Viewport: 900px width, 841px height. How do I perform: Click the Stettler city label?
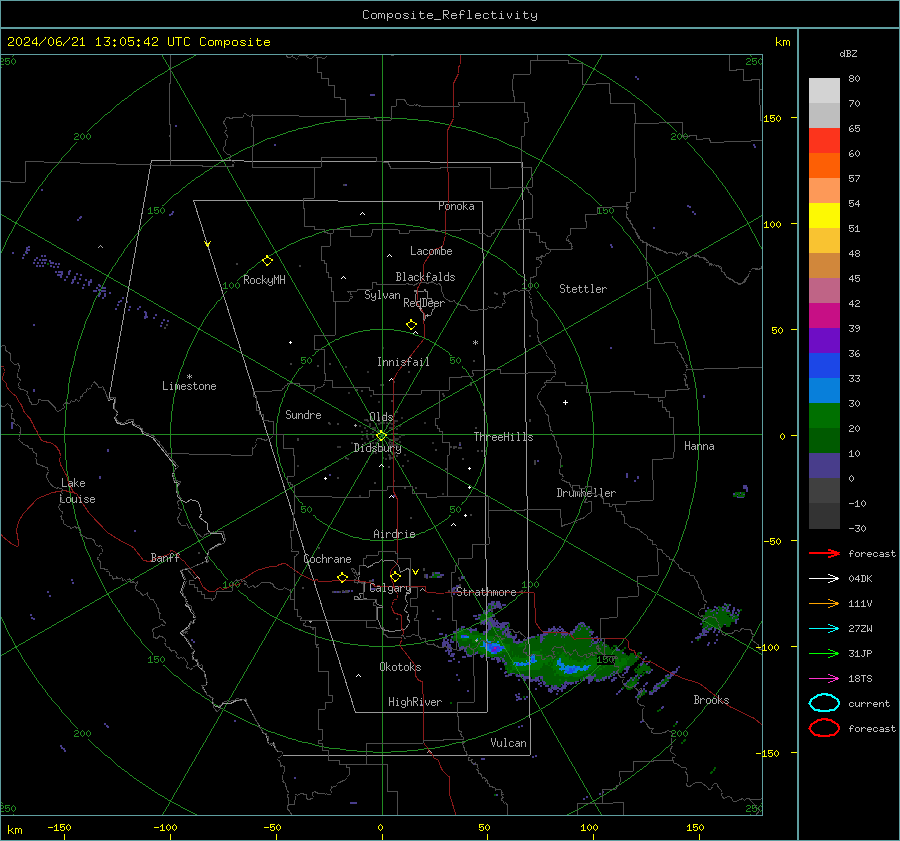[583, 289]
